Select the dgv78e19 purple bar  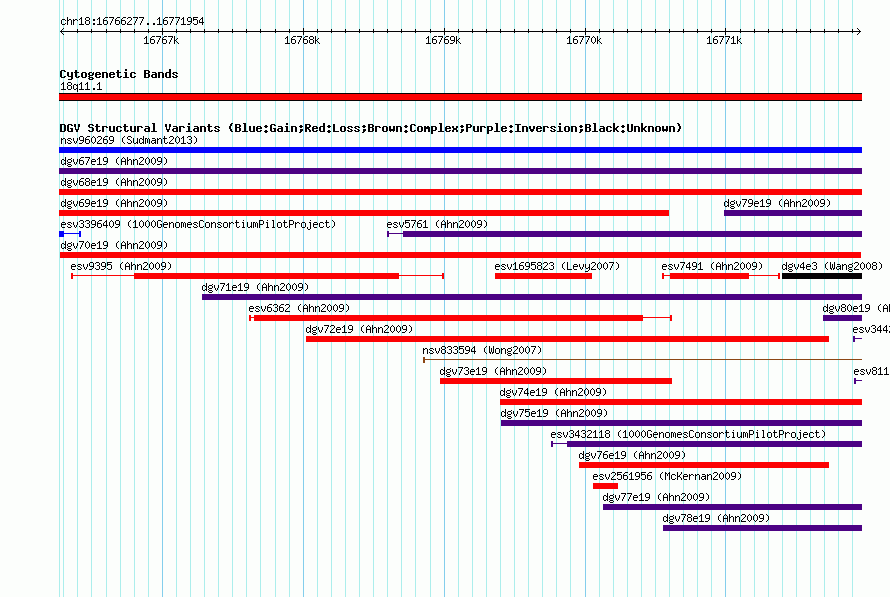(x=762, y=528)
